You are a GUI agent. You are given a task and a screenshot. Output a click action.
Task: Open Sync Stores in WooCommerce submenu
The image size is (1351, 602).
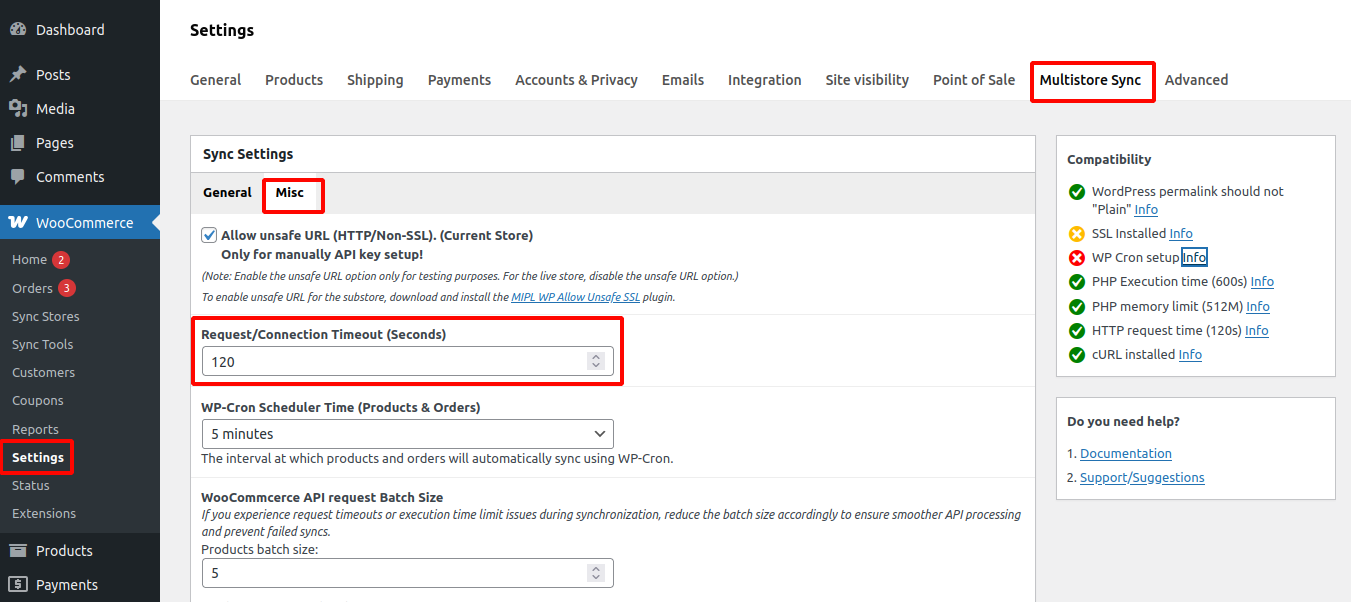46,316
